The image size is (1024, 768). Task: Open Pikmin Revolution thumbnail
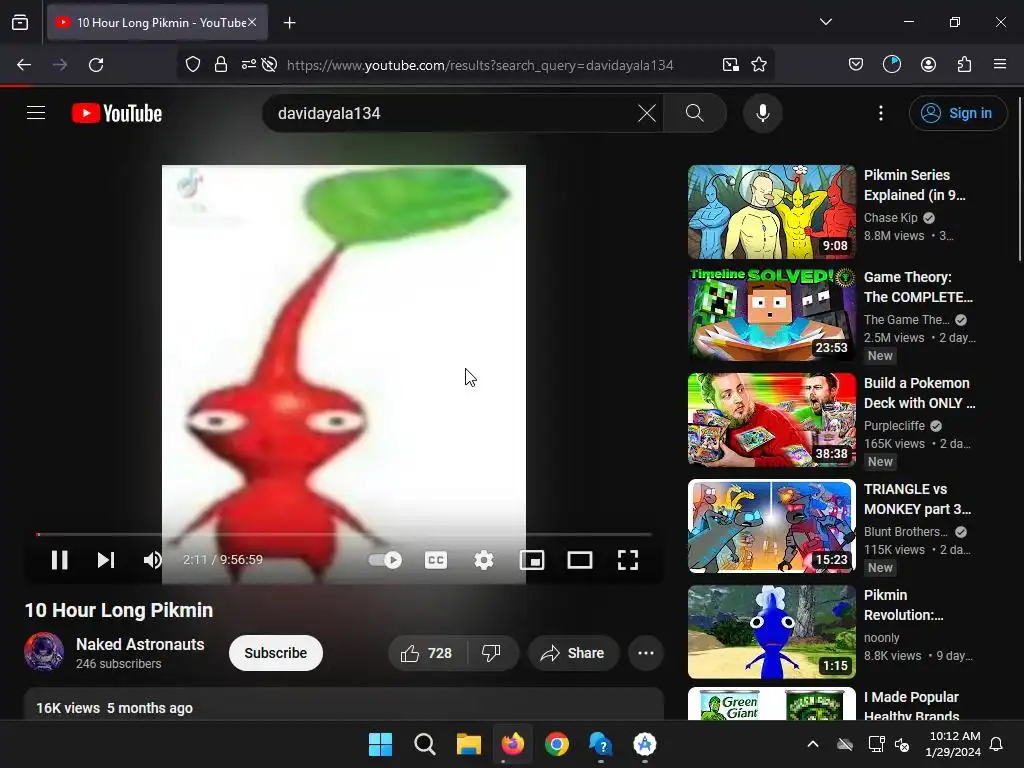(x=771, y=632)
